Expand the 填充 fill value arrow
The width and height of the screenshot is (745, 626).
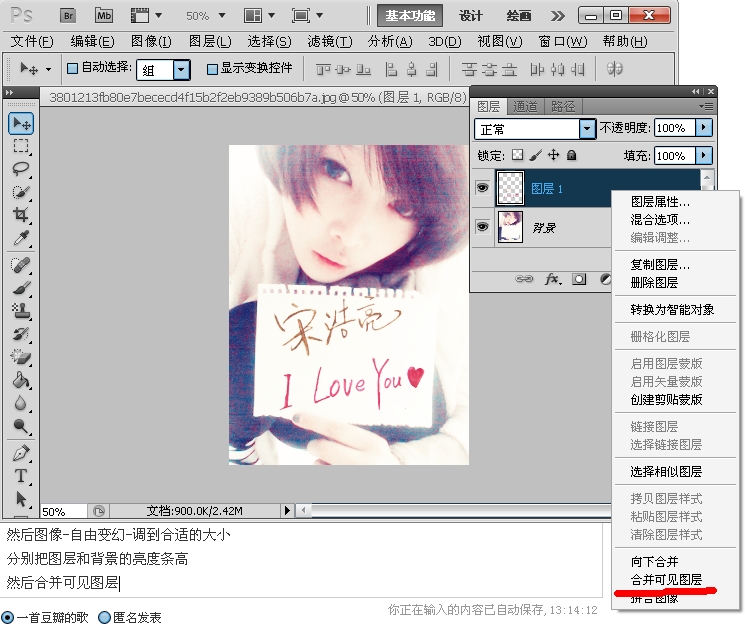(x=704, y=156)
